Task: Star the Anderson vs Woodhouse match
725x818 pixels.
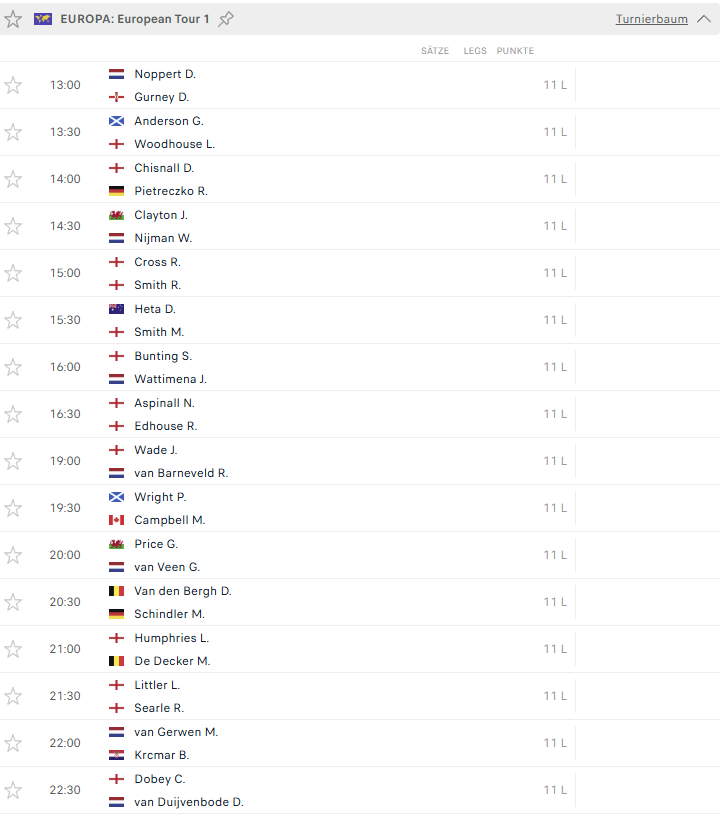Action: (x=13, y=132)
